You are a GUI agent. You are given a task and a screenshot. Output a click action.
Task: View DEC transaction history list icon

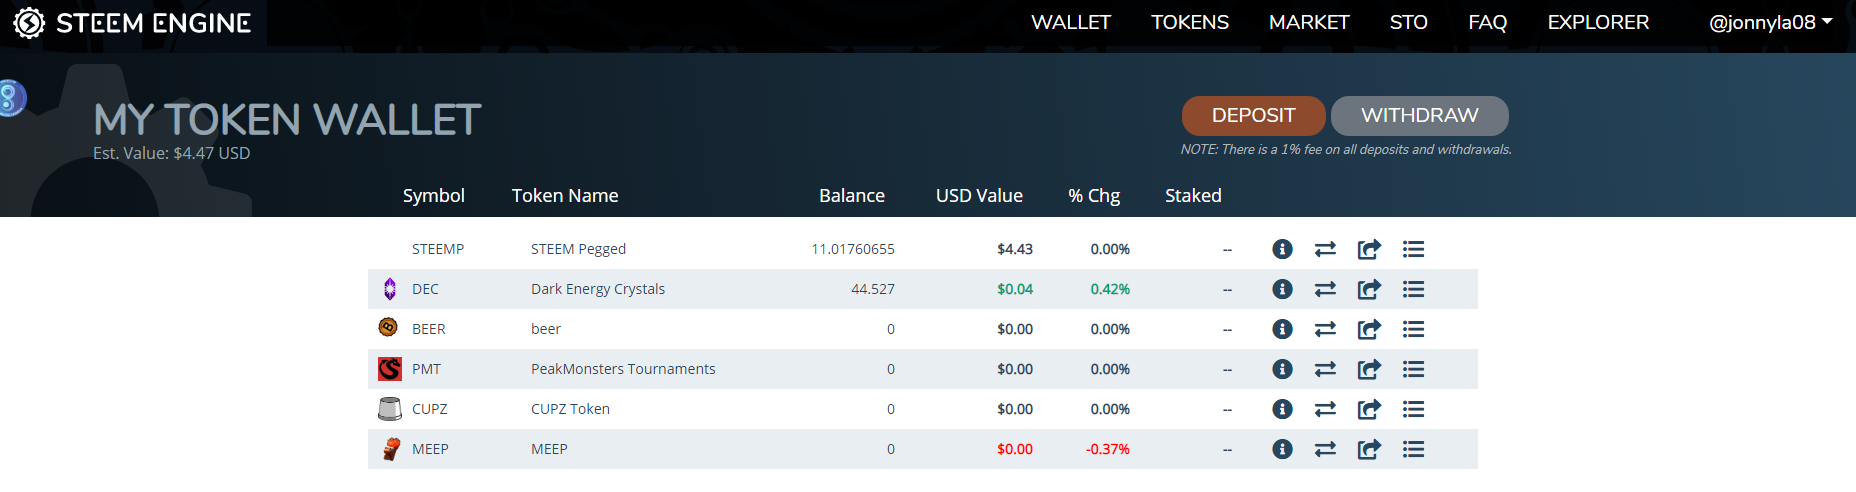point(1413,289)
